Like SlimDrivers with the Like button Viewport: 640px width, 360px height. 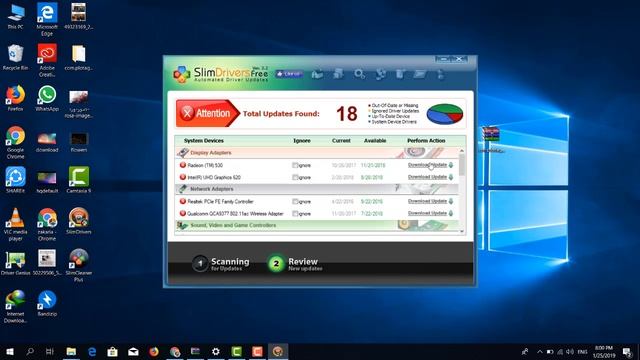(289, 74)
